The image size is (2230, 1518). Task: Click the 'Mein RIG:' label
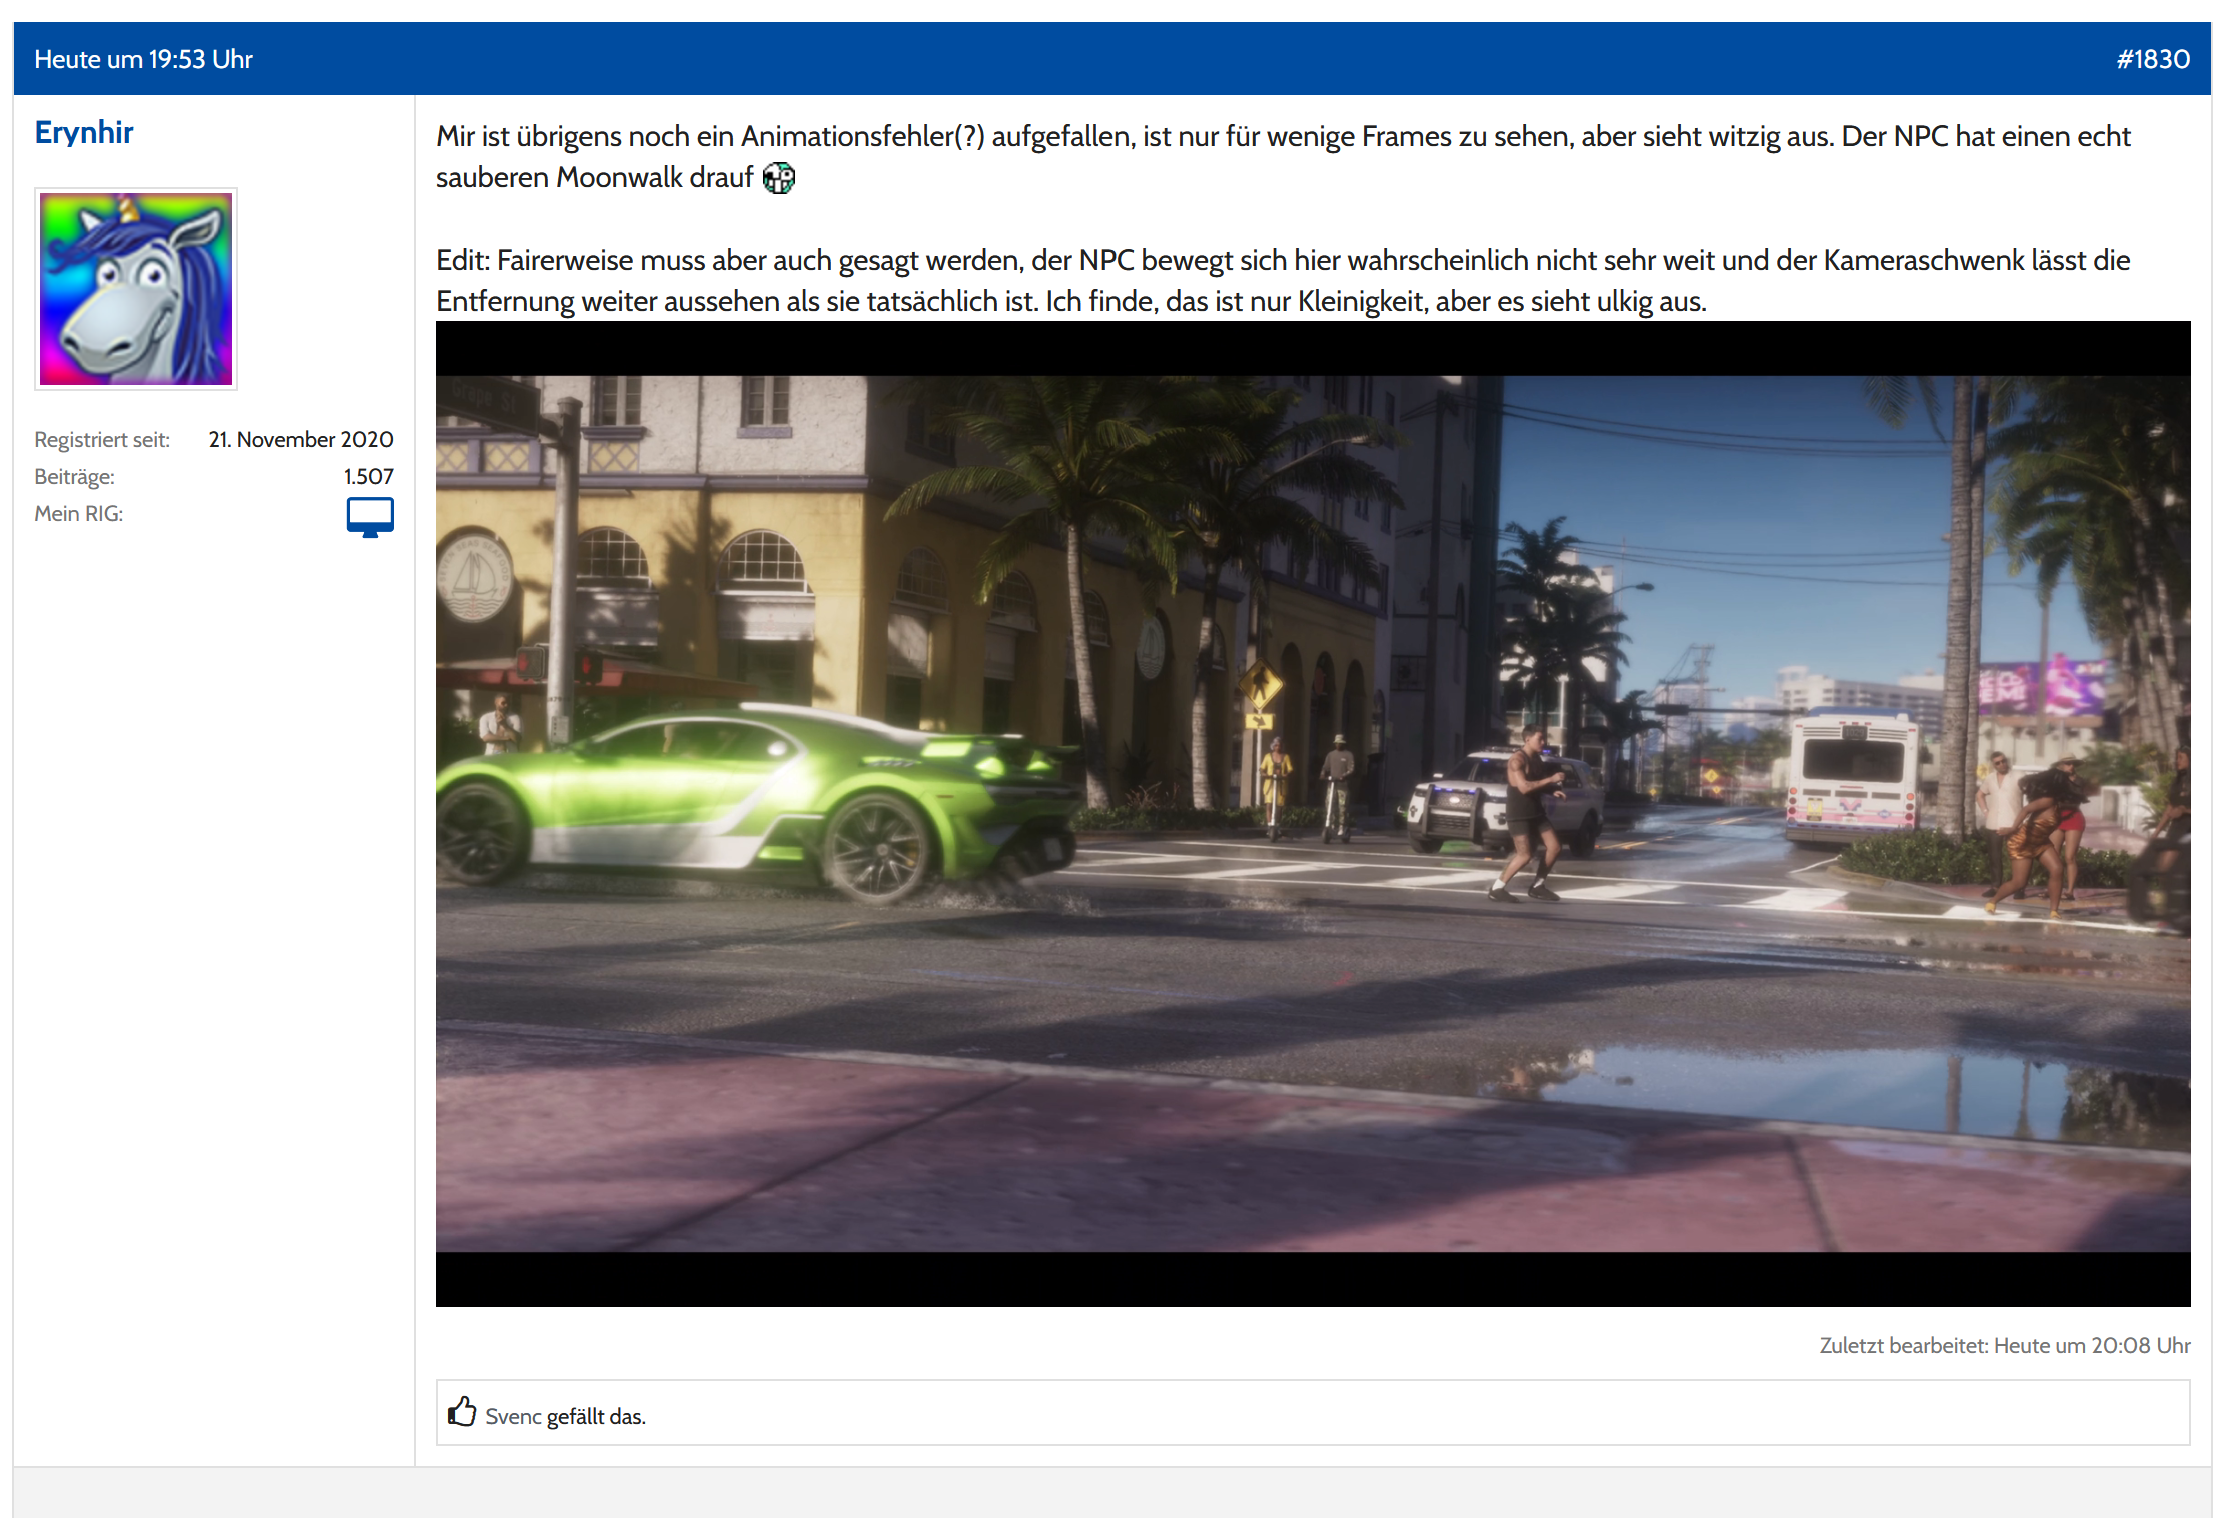79,513
